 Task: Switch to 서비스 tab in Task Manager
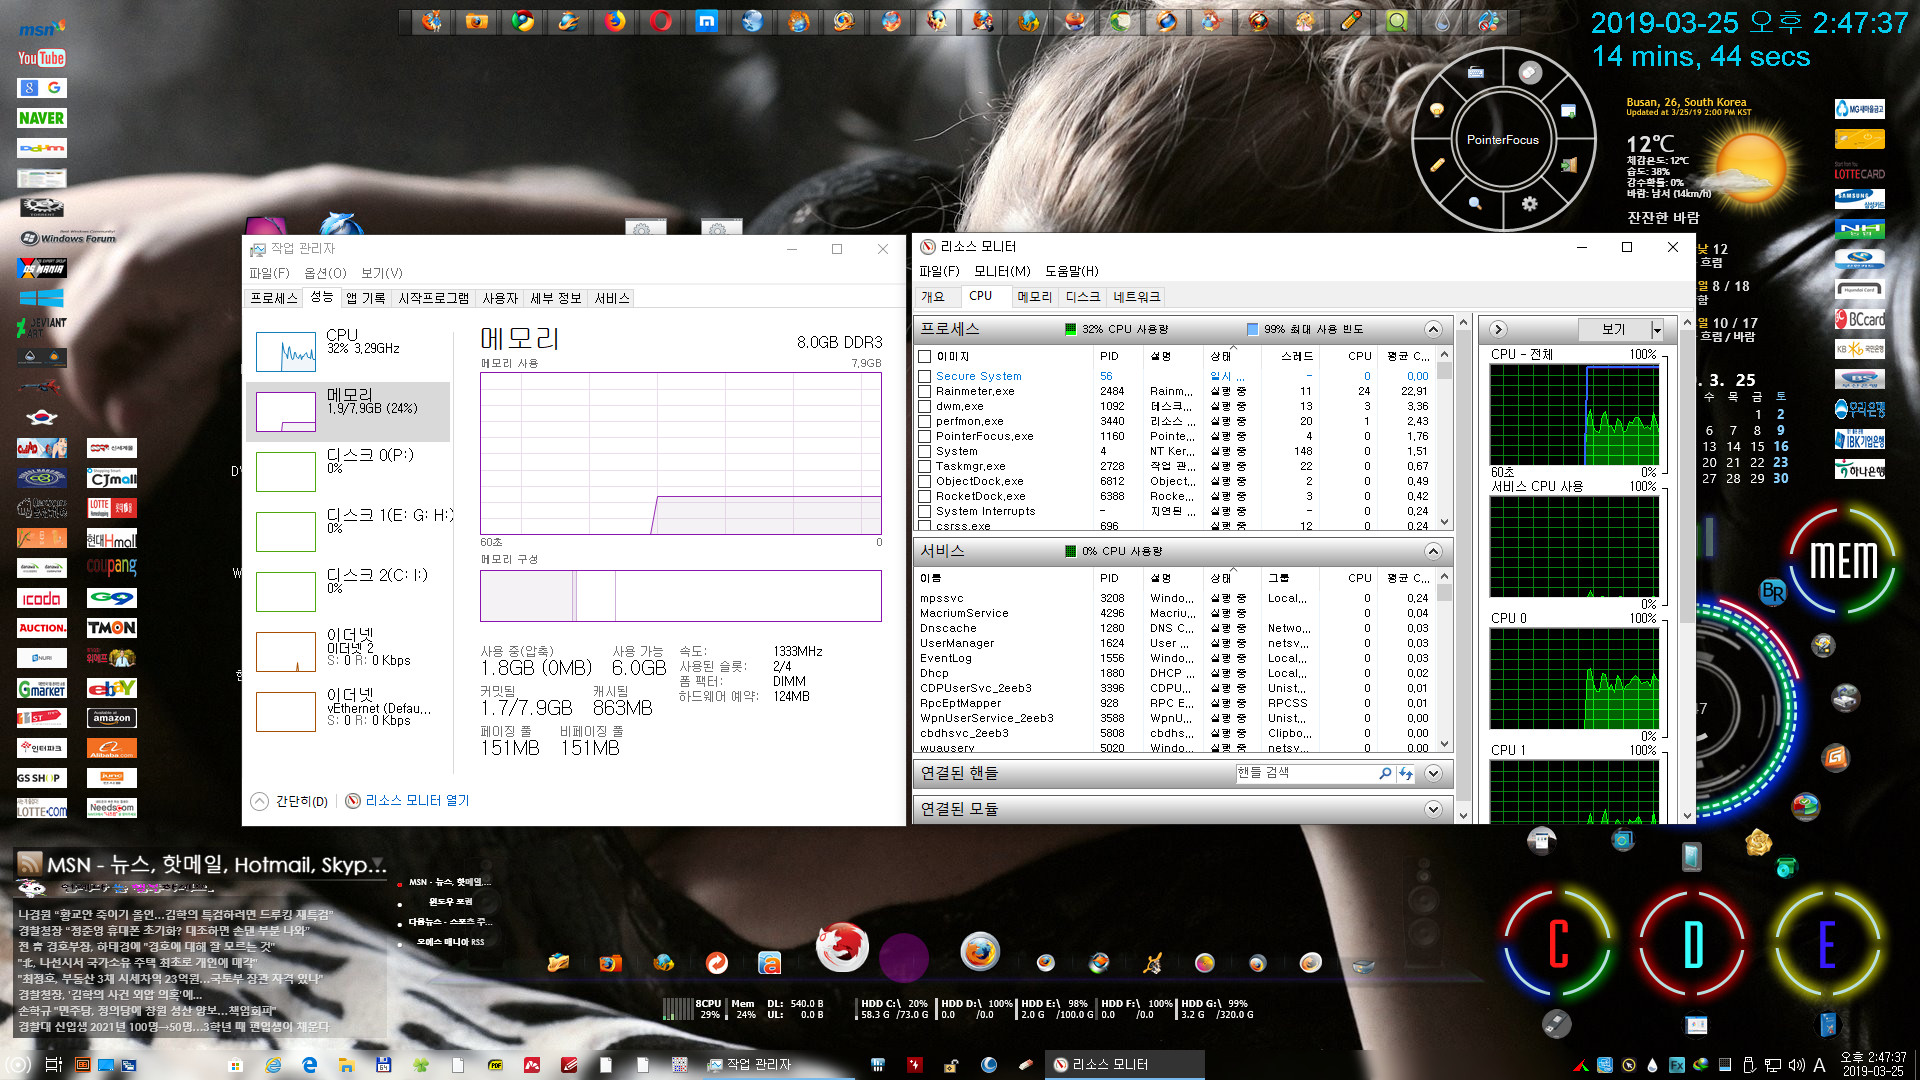click(612, 298)
